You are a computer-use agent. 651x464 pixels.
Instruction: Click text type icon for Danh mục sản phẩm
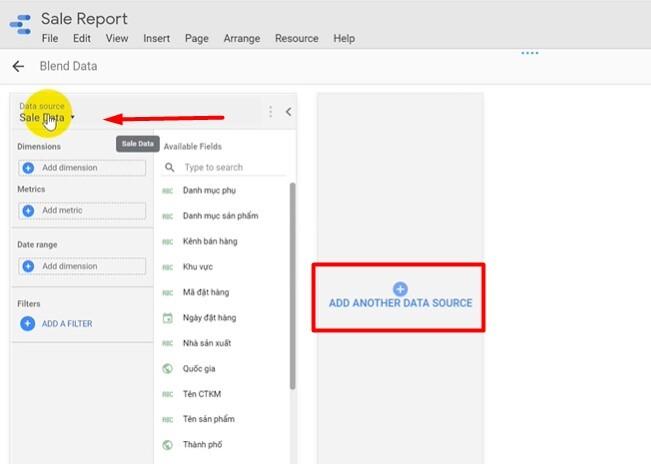tap(168, 216)
